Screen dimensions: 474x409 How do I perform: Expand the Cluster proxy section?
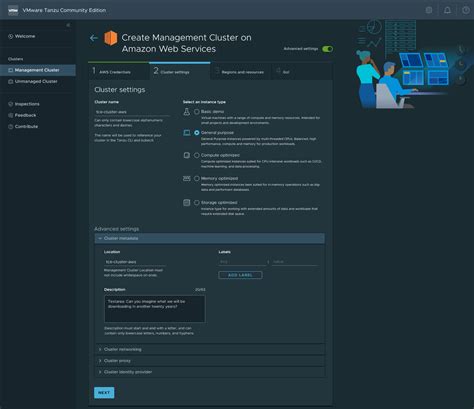pyautogui.click(x=210, y=361)
